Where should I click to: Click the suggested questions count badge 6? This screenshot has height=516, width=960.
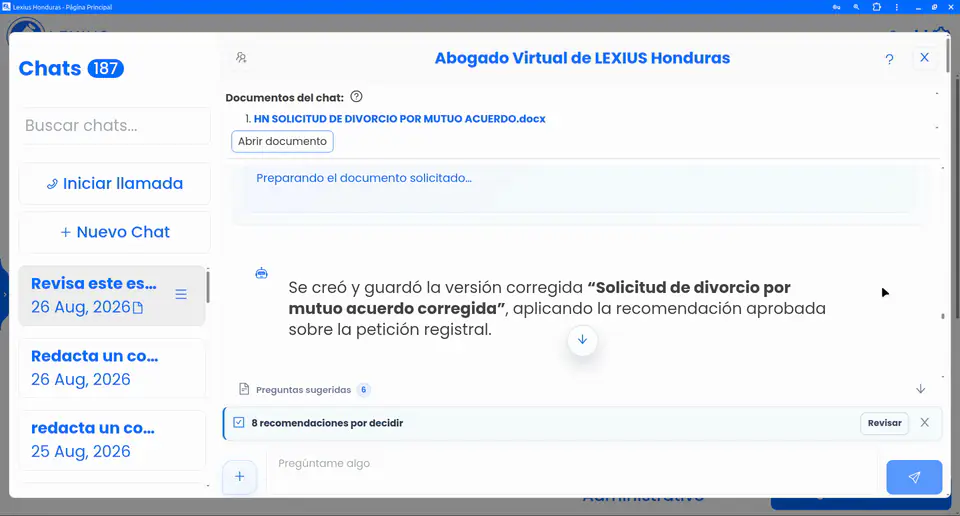pyautogui.click(x=364, y=390)
